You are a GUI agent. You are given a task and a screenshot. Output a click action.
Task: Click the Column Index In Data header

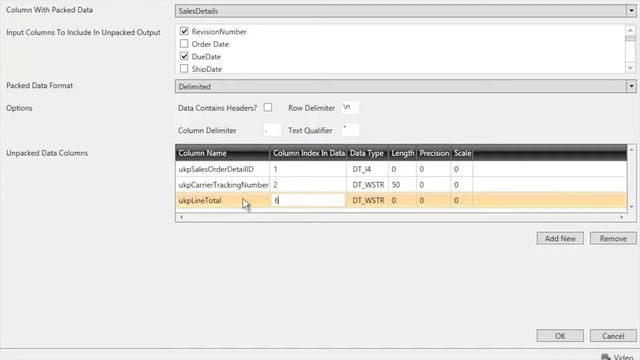click(x=309, y=153)
